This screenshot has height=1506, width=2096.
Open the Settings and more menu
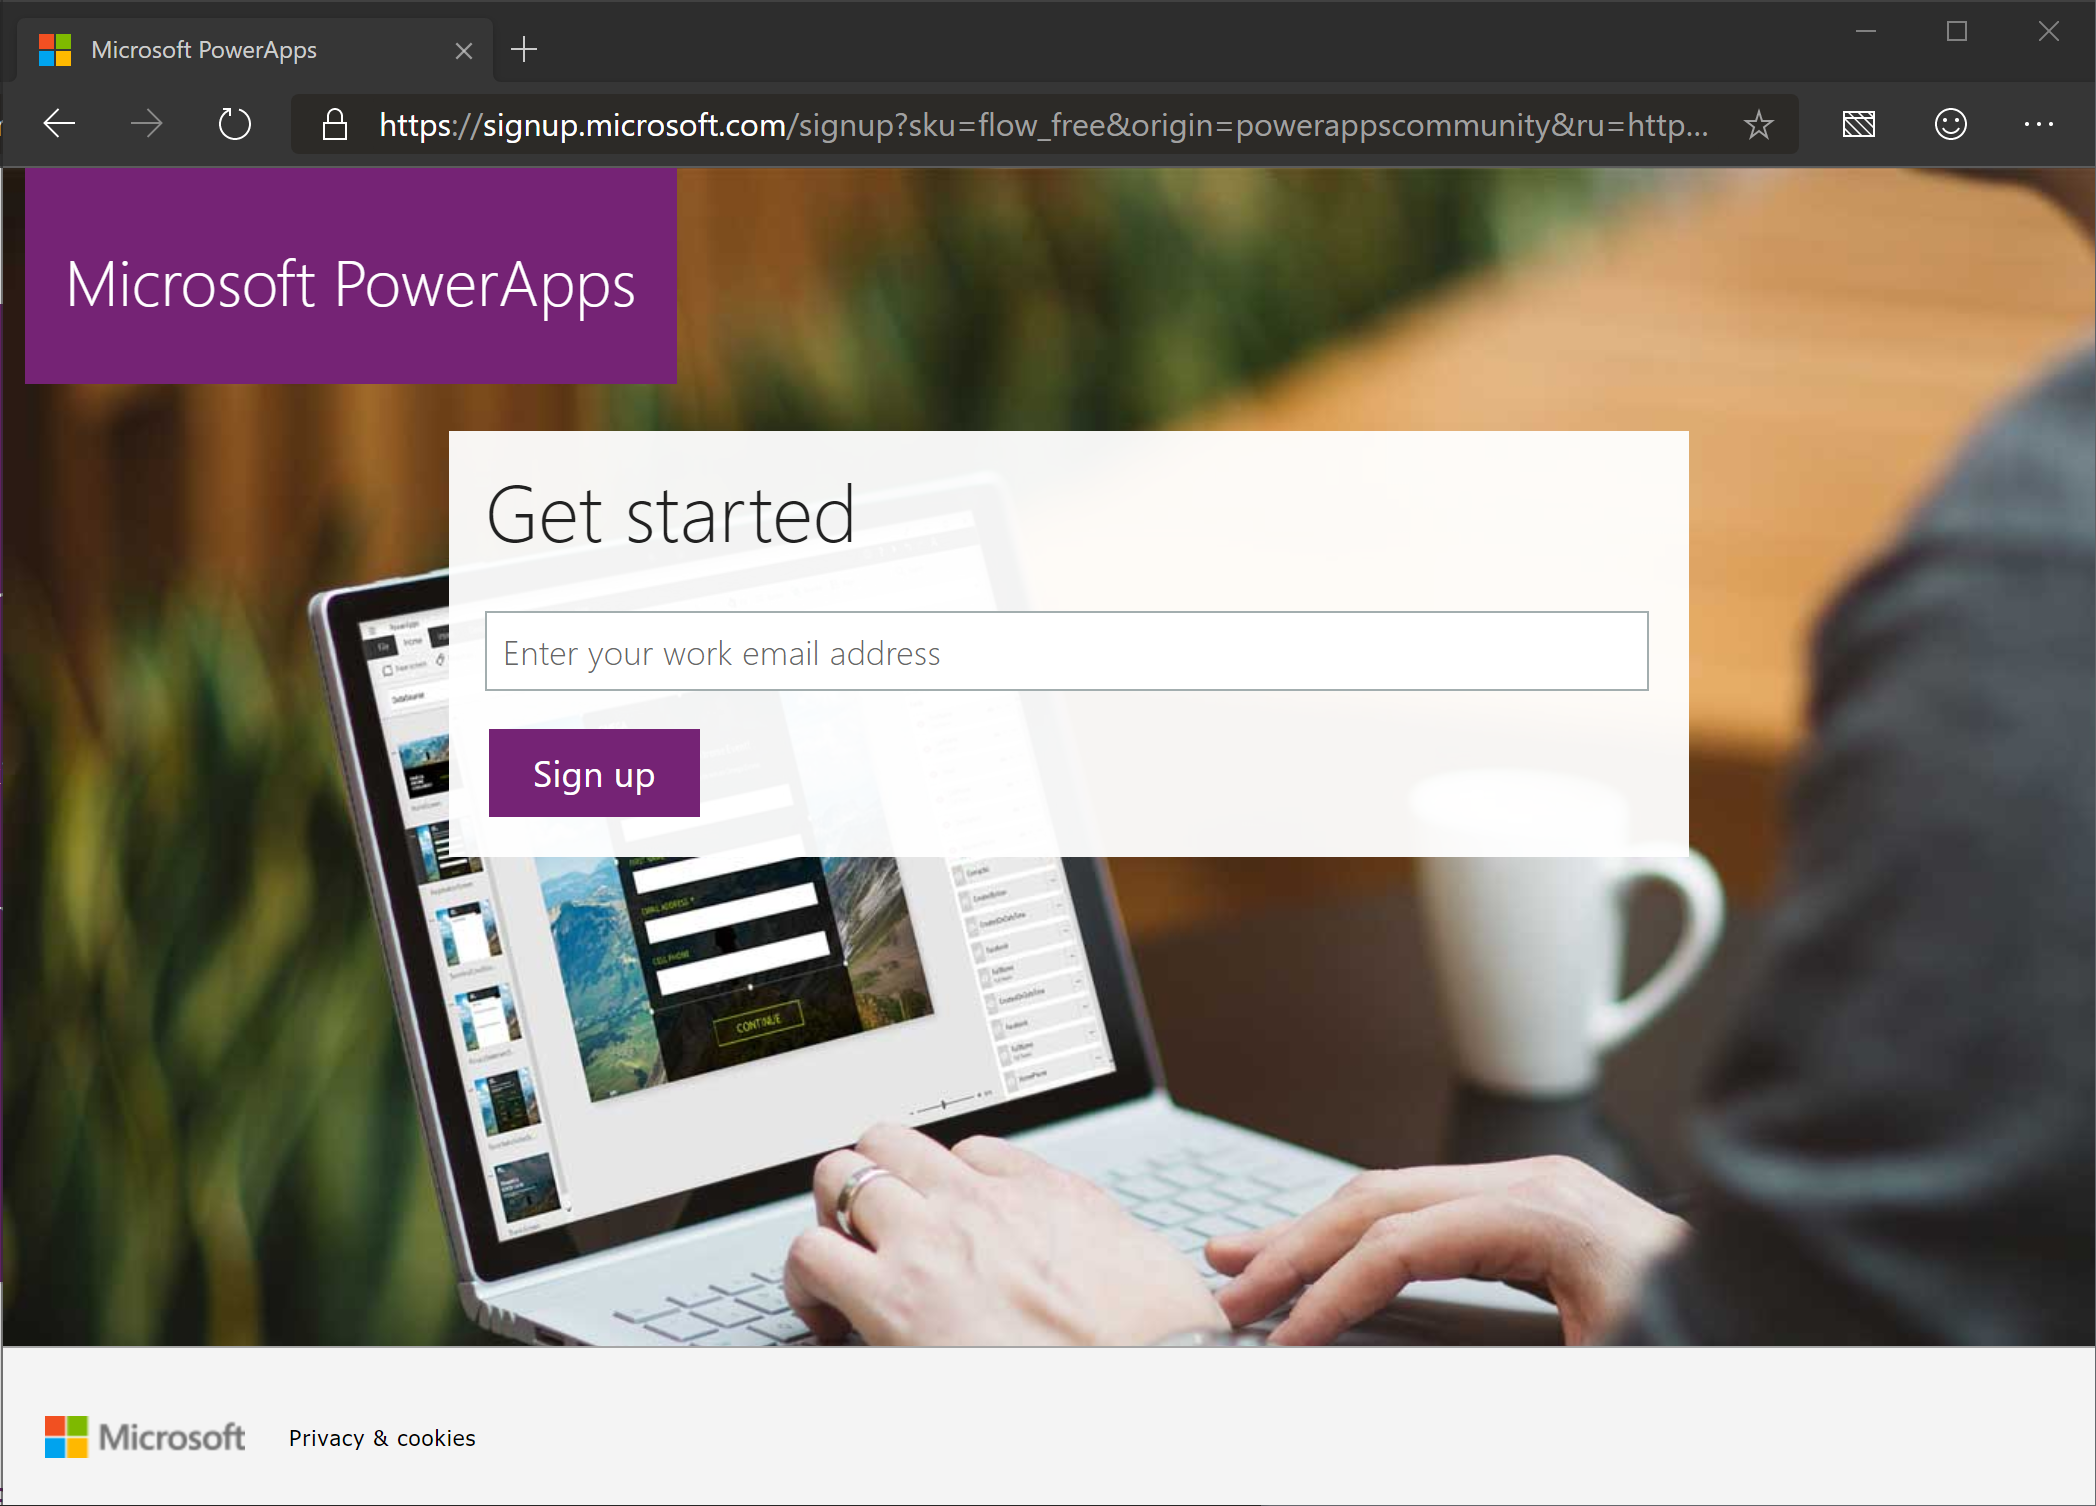(2038, 123)
